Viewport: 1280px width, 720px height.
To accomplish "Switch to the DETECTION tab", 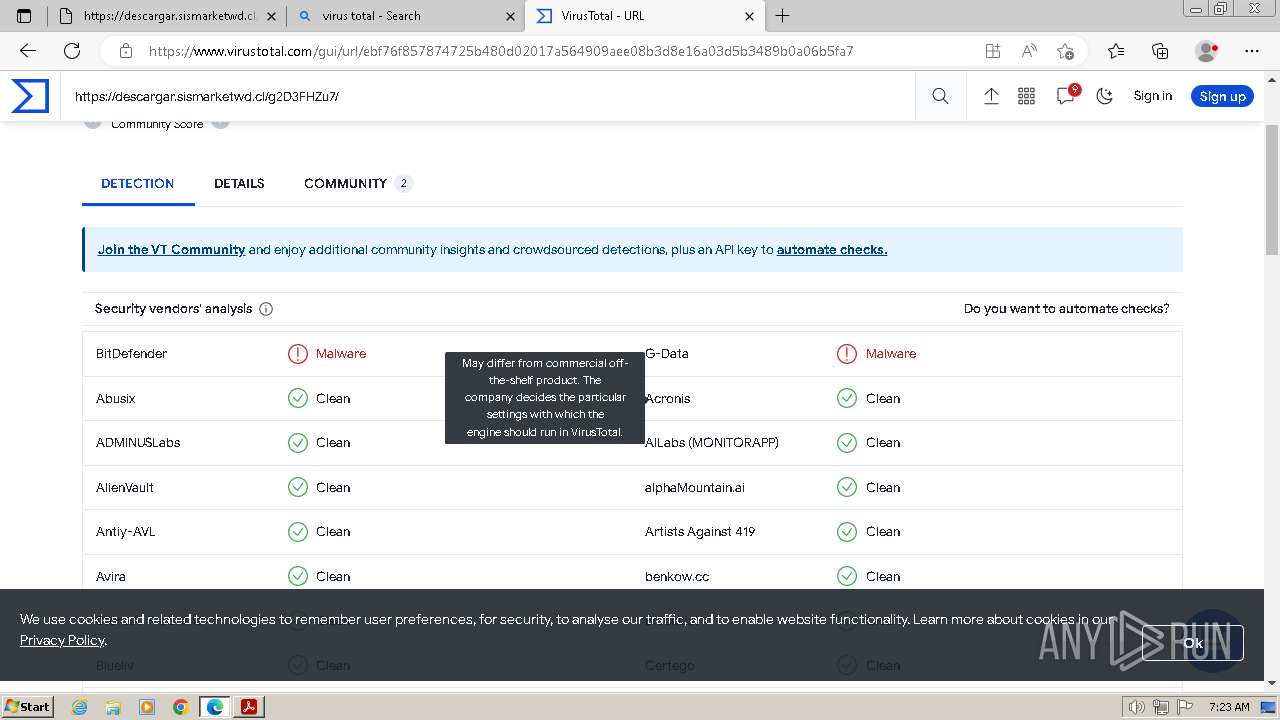I will point(138,183).
